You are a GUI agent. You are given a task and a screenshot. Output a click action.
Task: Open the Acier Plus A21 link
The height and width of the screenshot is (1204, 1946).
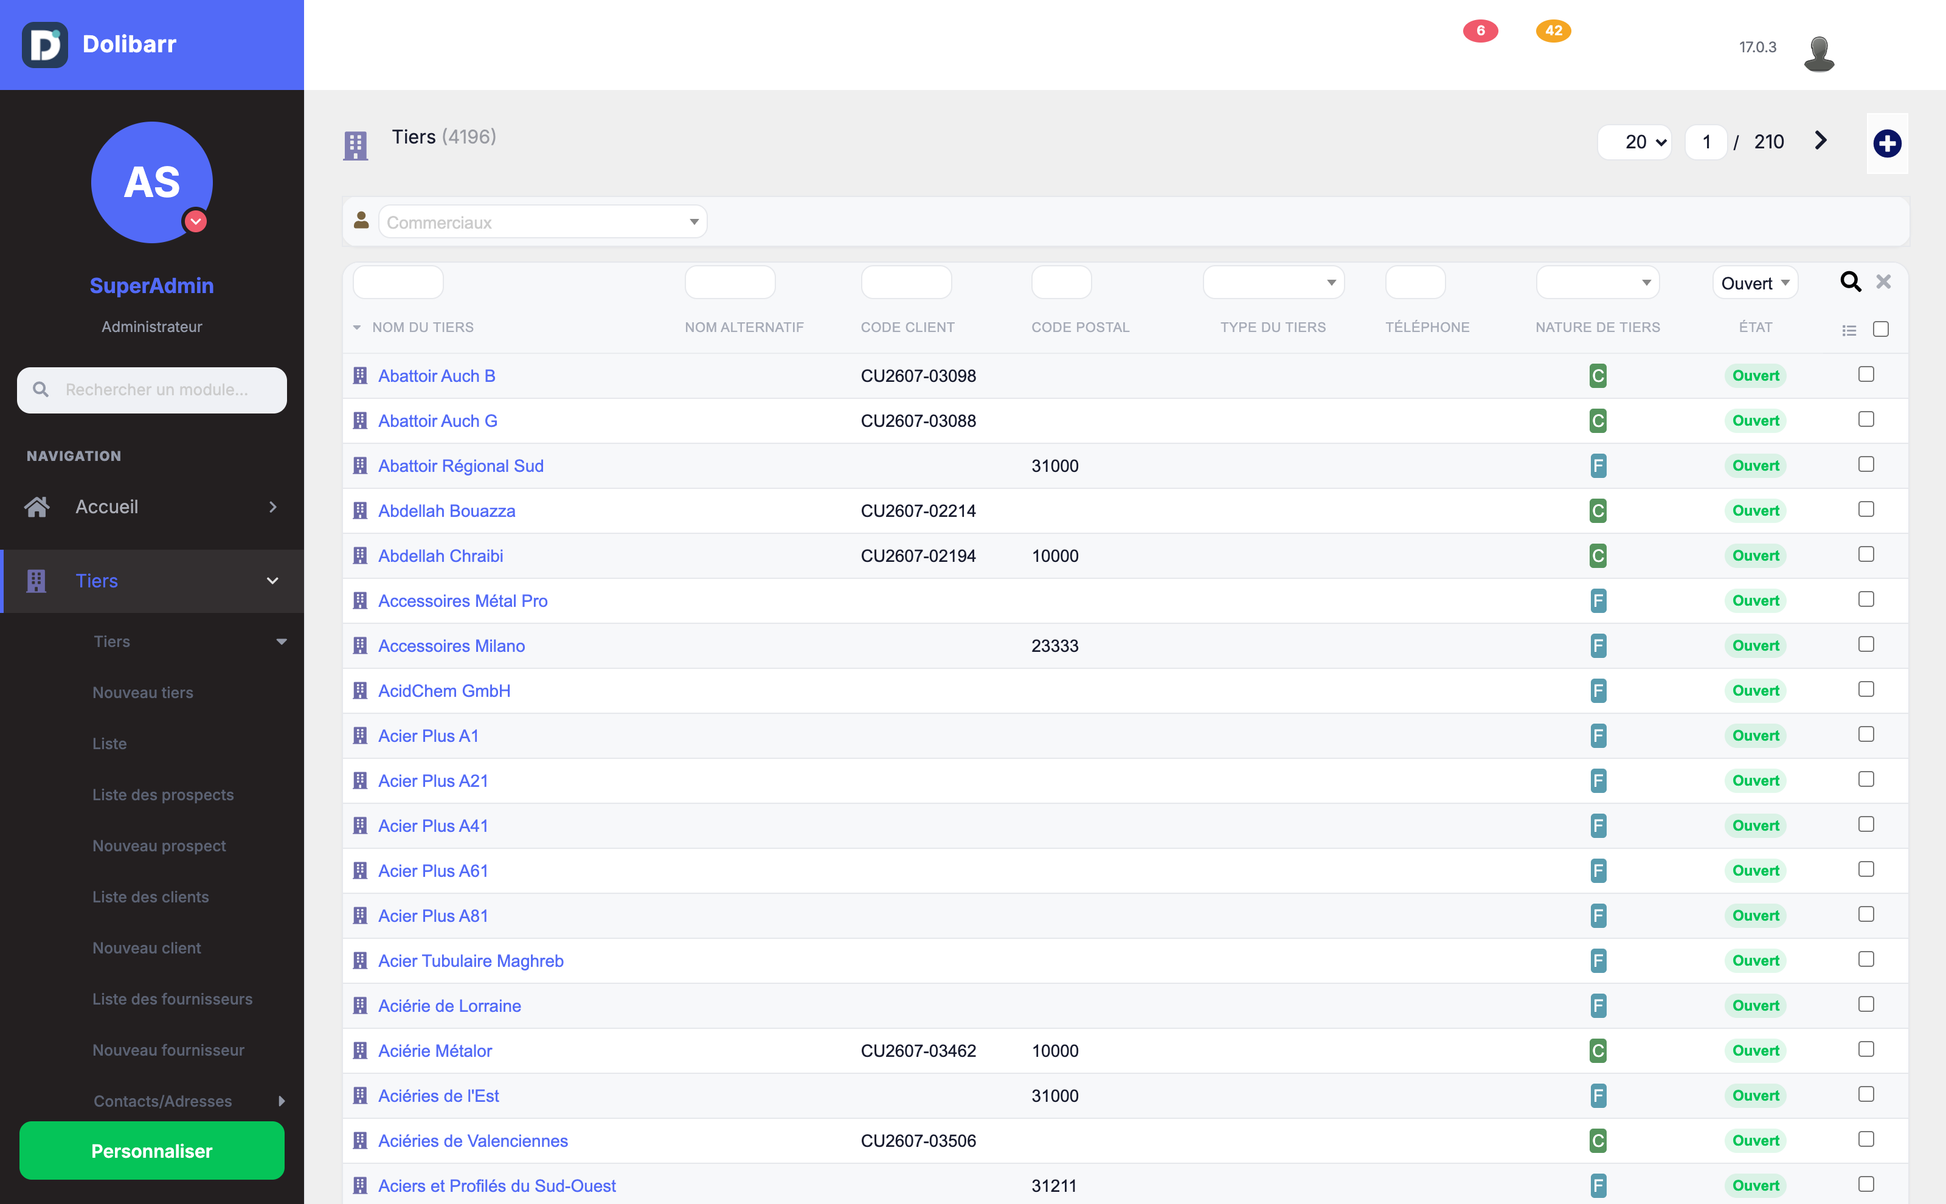click(433, 781)
